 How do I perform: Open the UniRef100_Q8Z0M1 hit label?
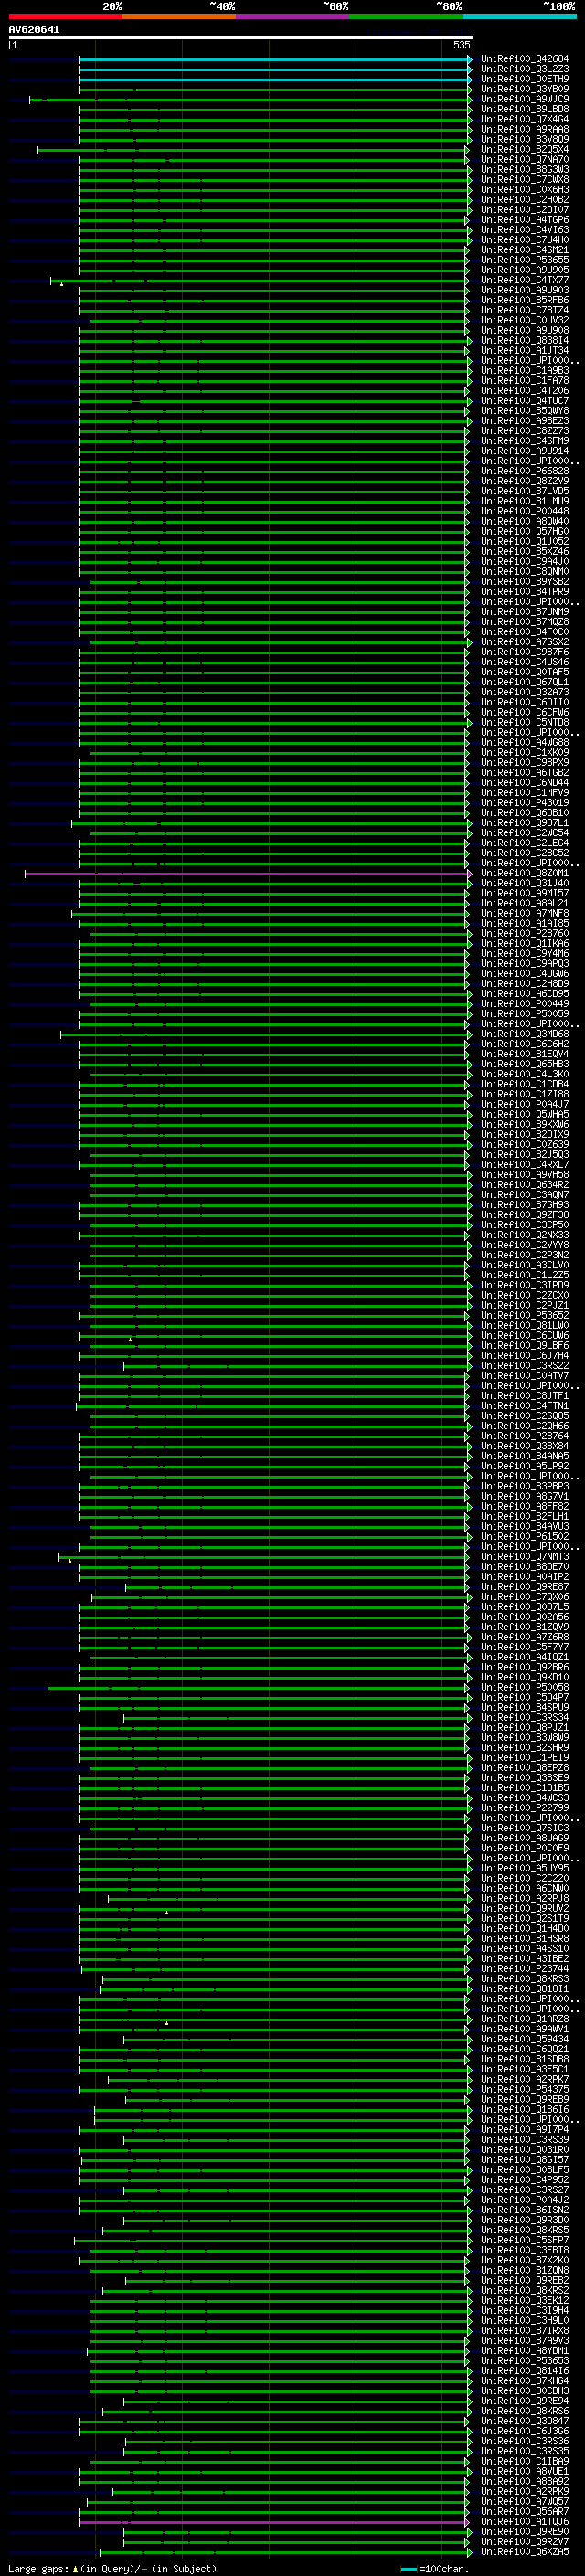point(525,874)
